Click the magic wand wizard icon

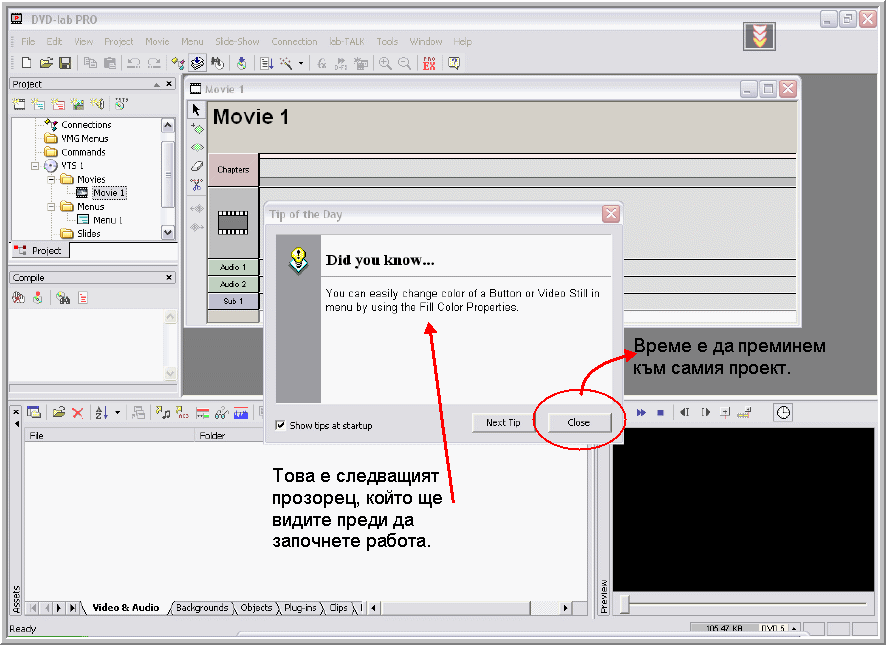pos(286,63)
